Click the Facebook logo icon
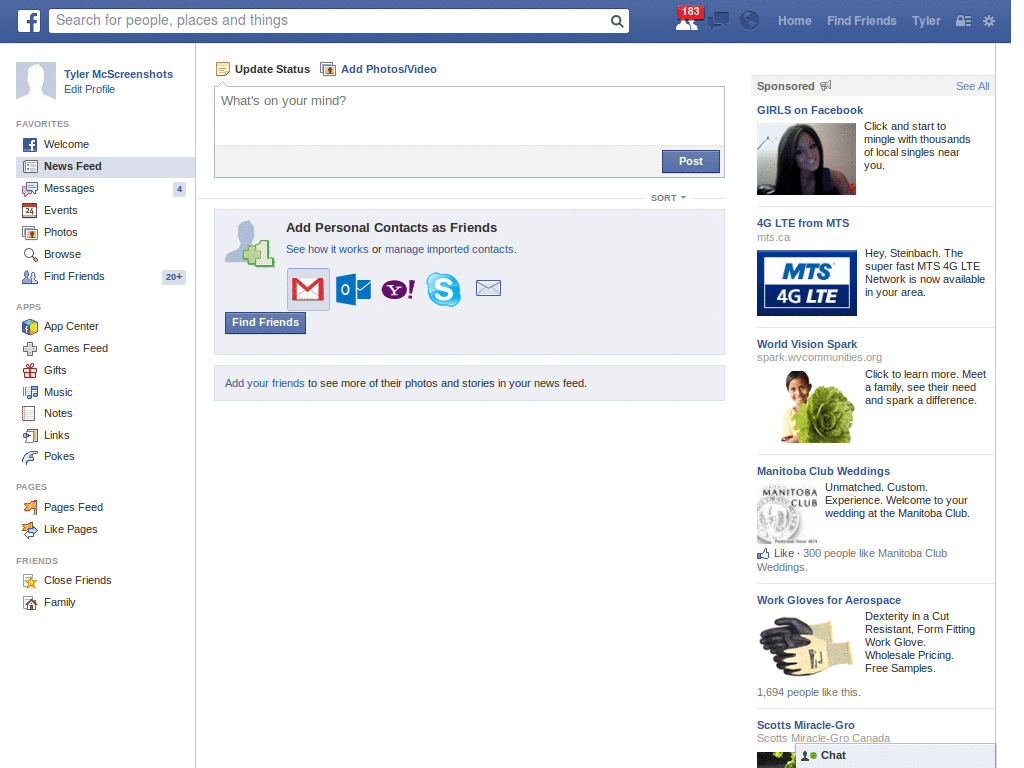Screen dimensions: 1024x768 tap(28, 21)
